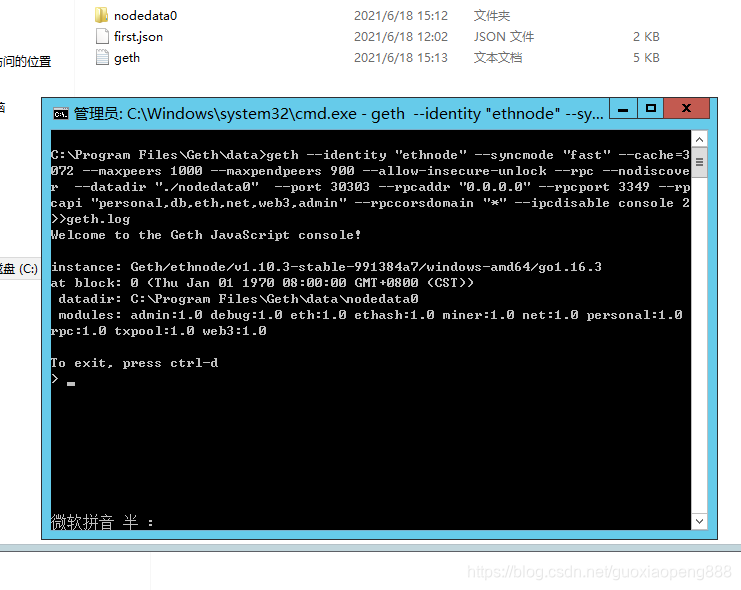Click the '>>geth.log' line
The image size is (741, 590).
(x=90, y=219)
